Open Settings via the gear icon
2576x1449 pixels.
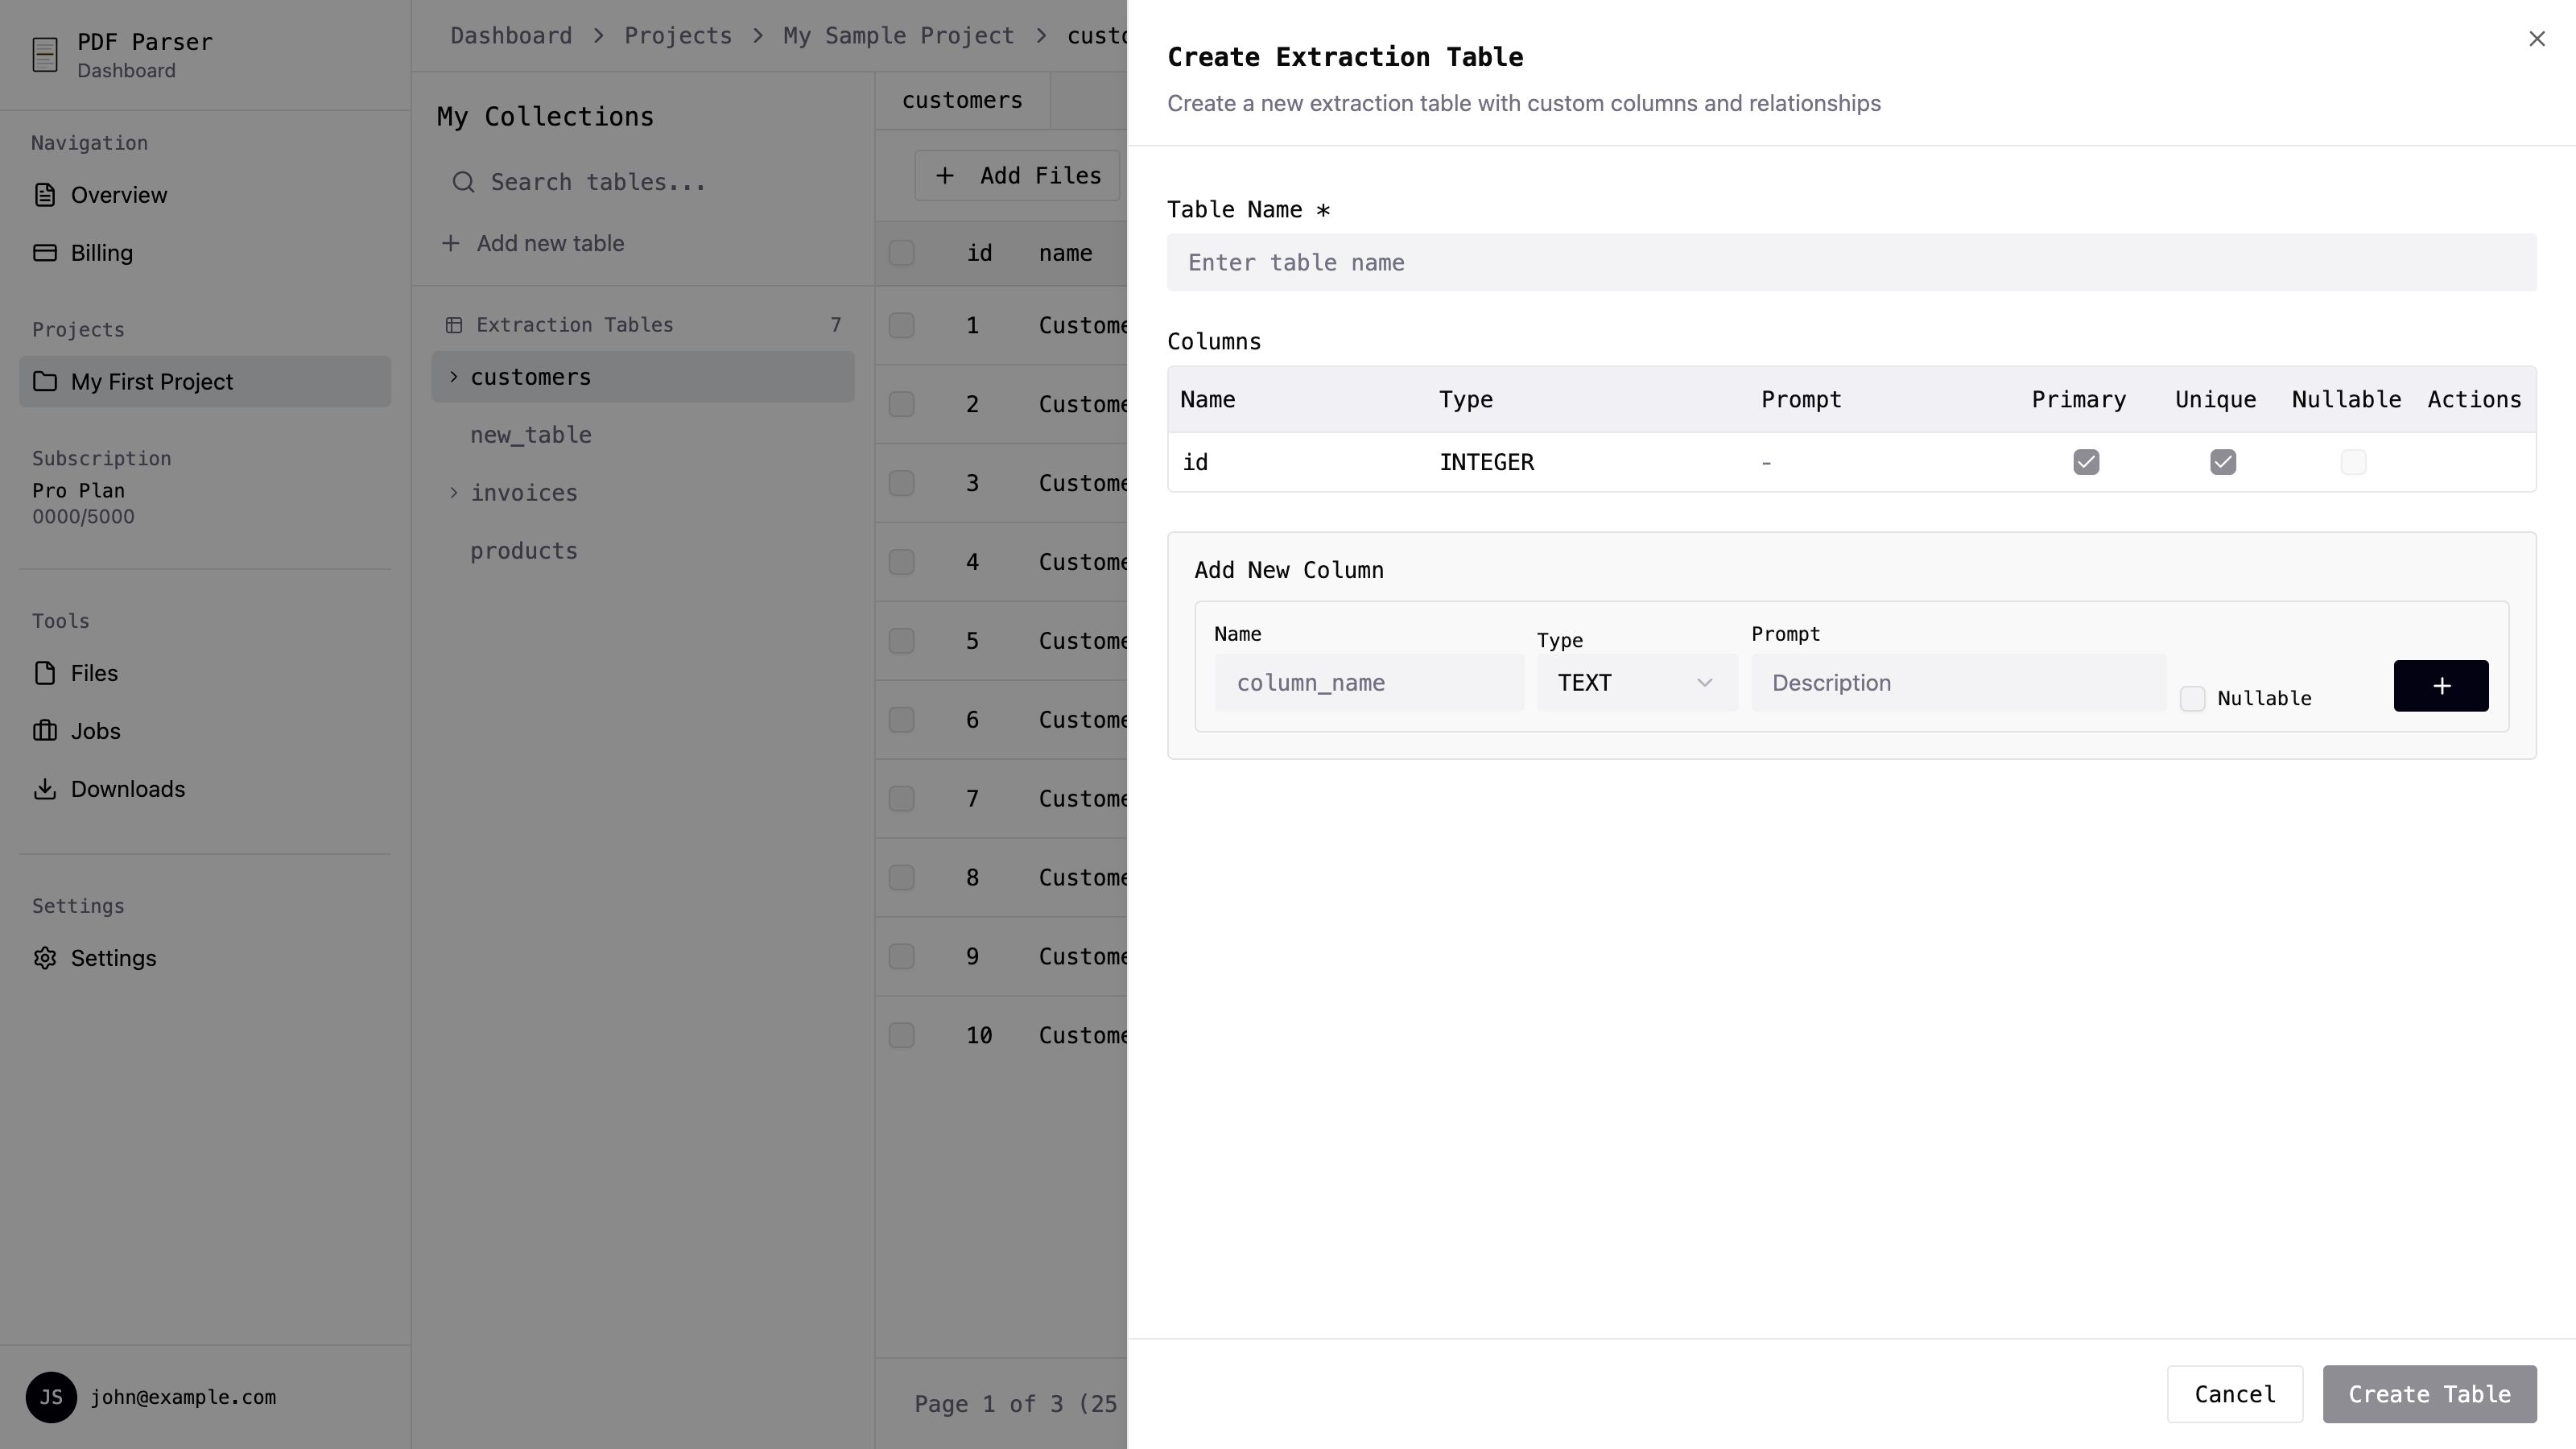(x=46, y=958)
